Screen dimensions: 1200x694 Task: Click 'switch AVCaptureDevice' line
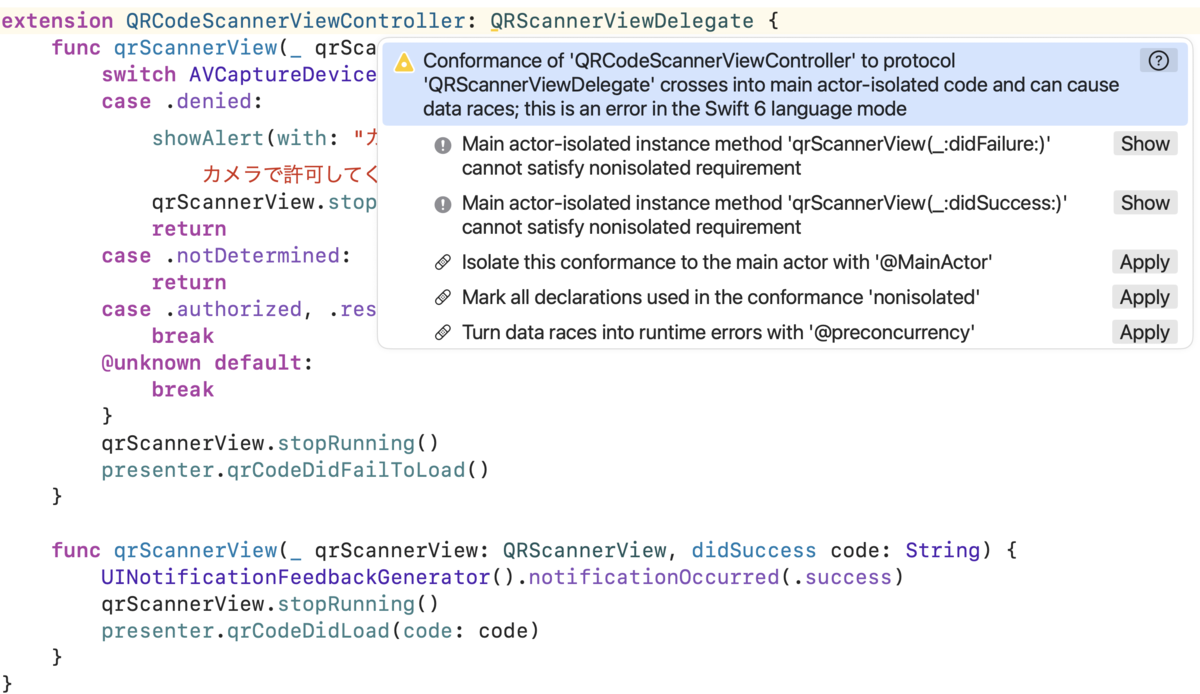click(239, 75)
